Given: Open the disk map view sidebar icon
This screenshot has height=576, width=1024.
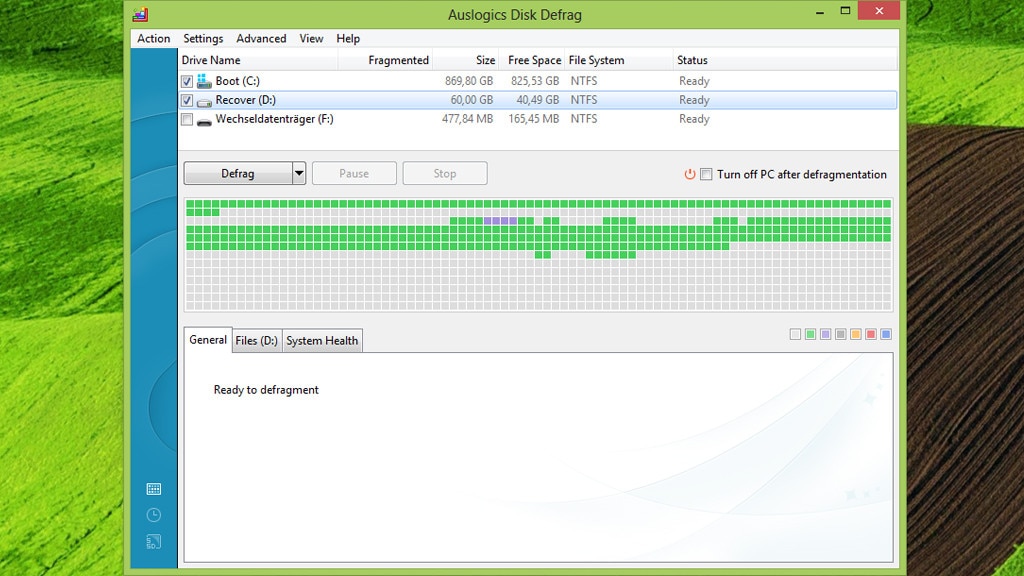Looking at the screenshot, I should 153,489.
